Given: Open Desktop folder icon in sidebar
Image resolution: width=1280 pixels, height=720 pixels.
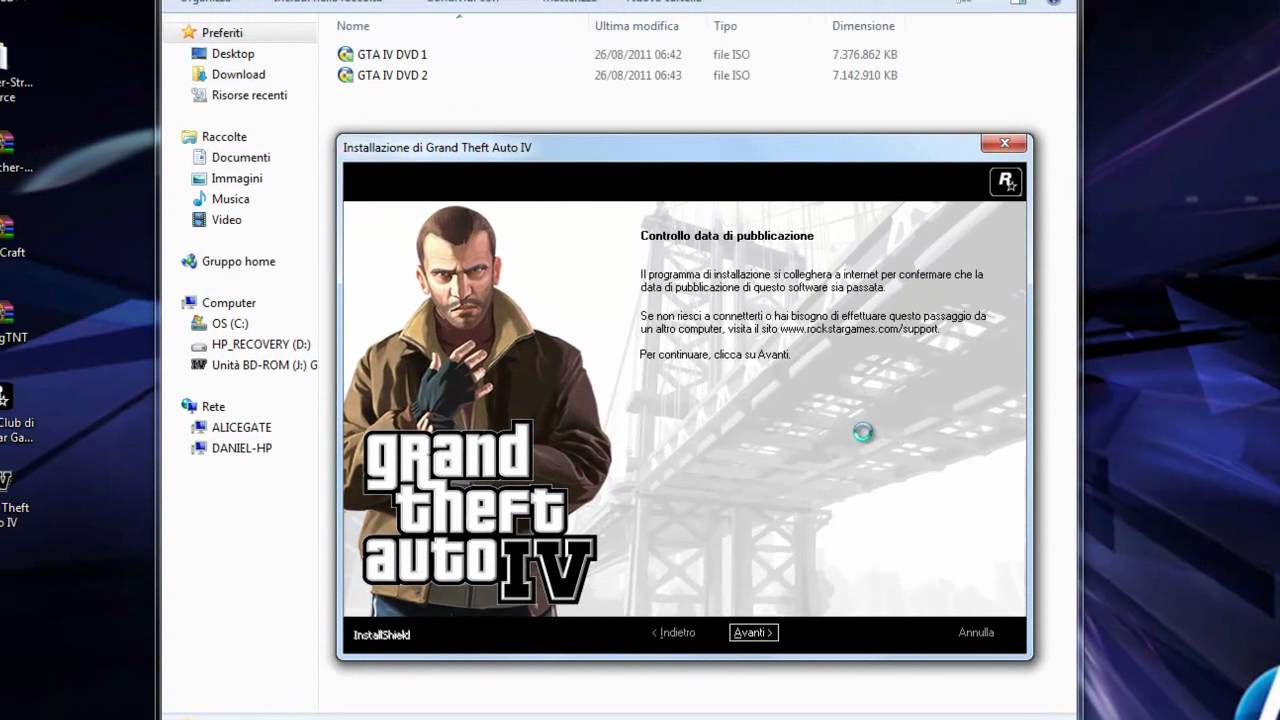Looking at the screenshot, I should [x=199, y=53].
